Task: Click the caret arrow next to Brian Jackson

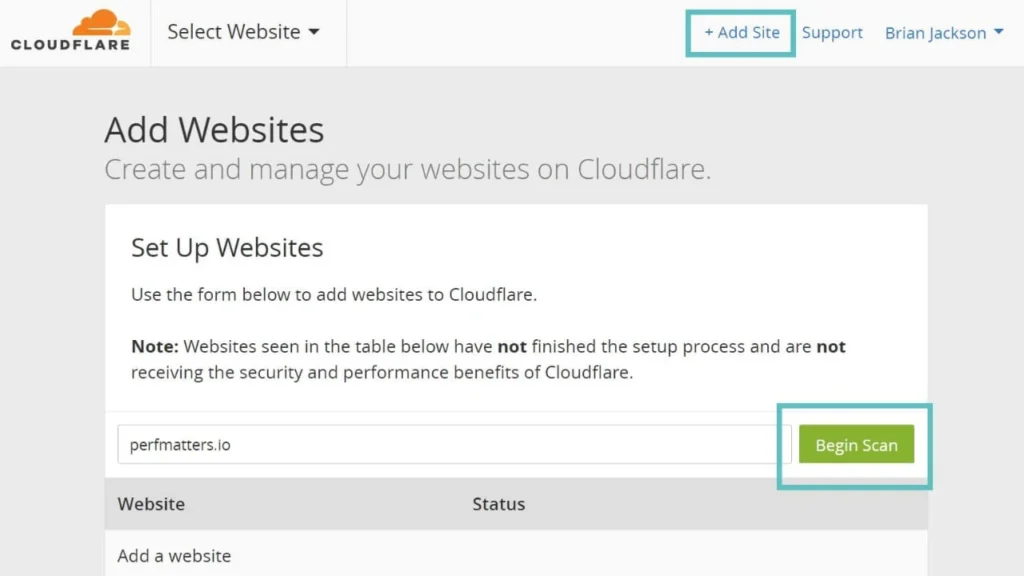Action: click(x=997, y=33)
